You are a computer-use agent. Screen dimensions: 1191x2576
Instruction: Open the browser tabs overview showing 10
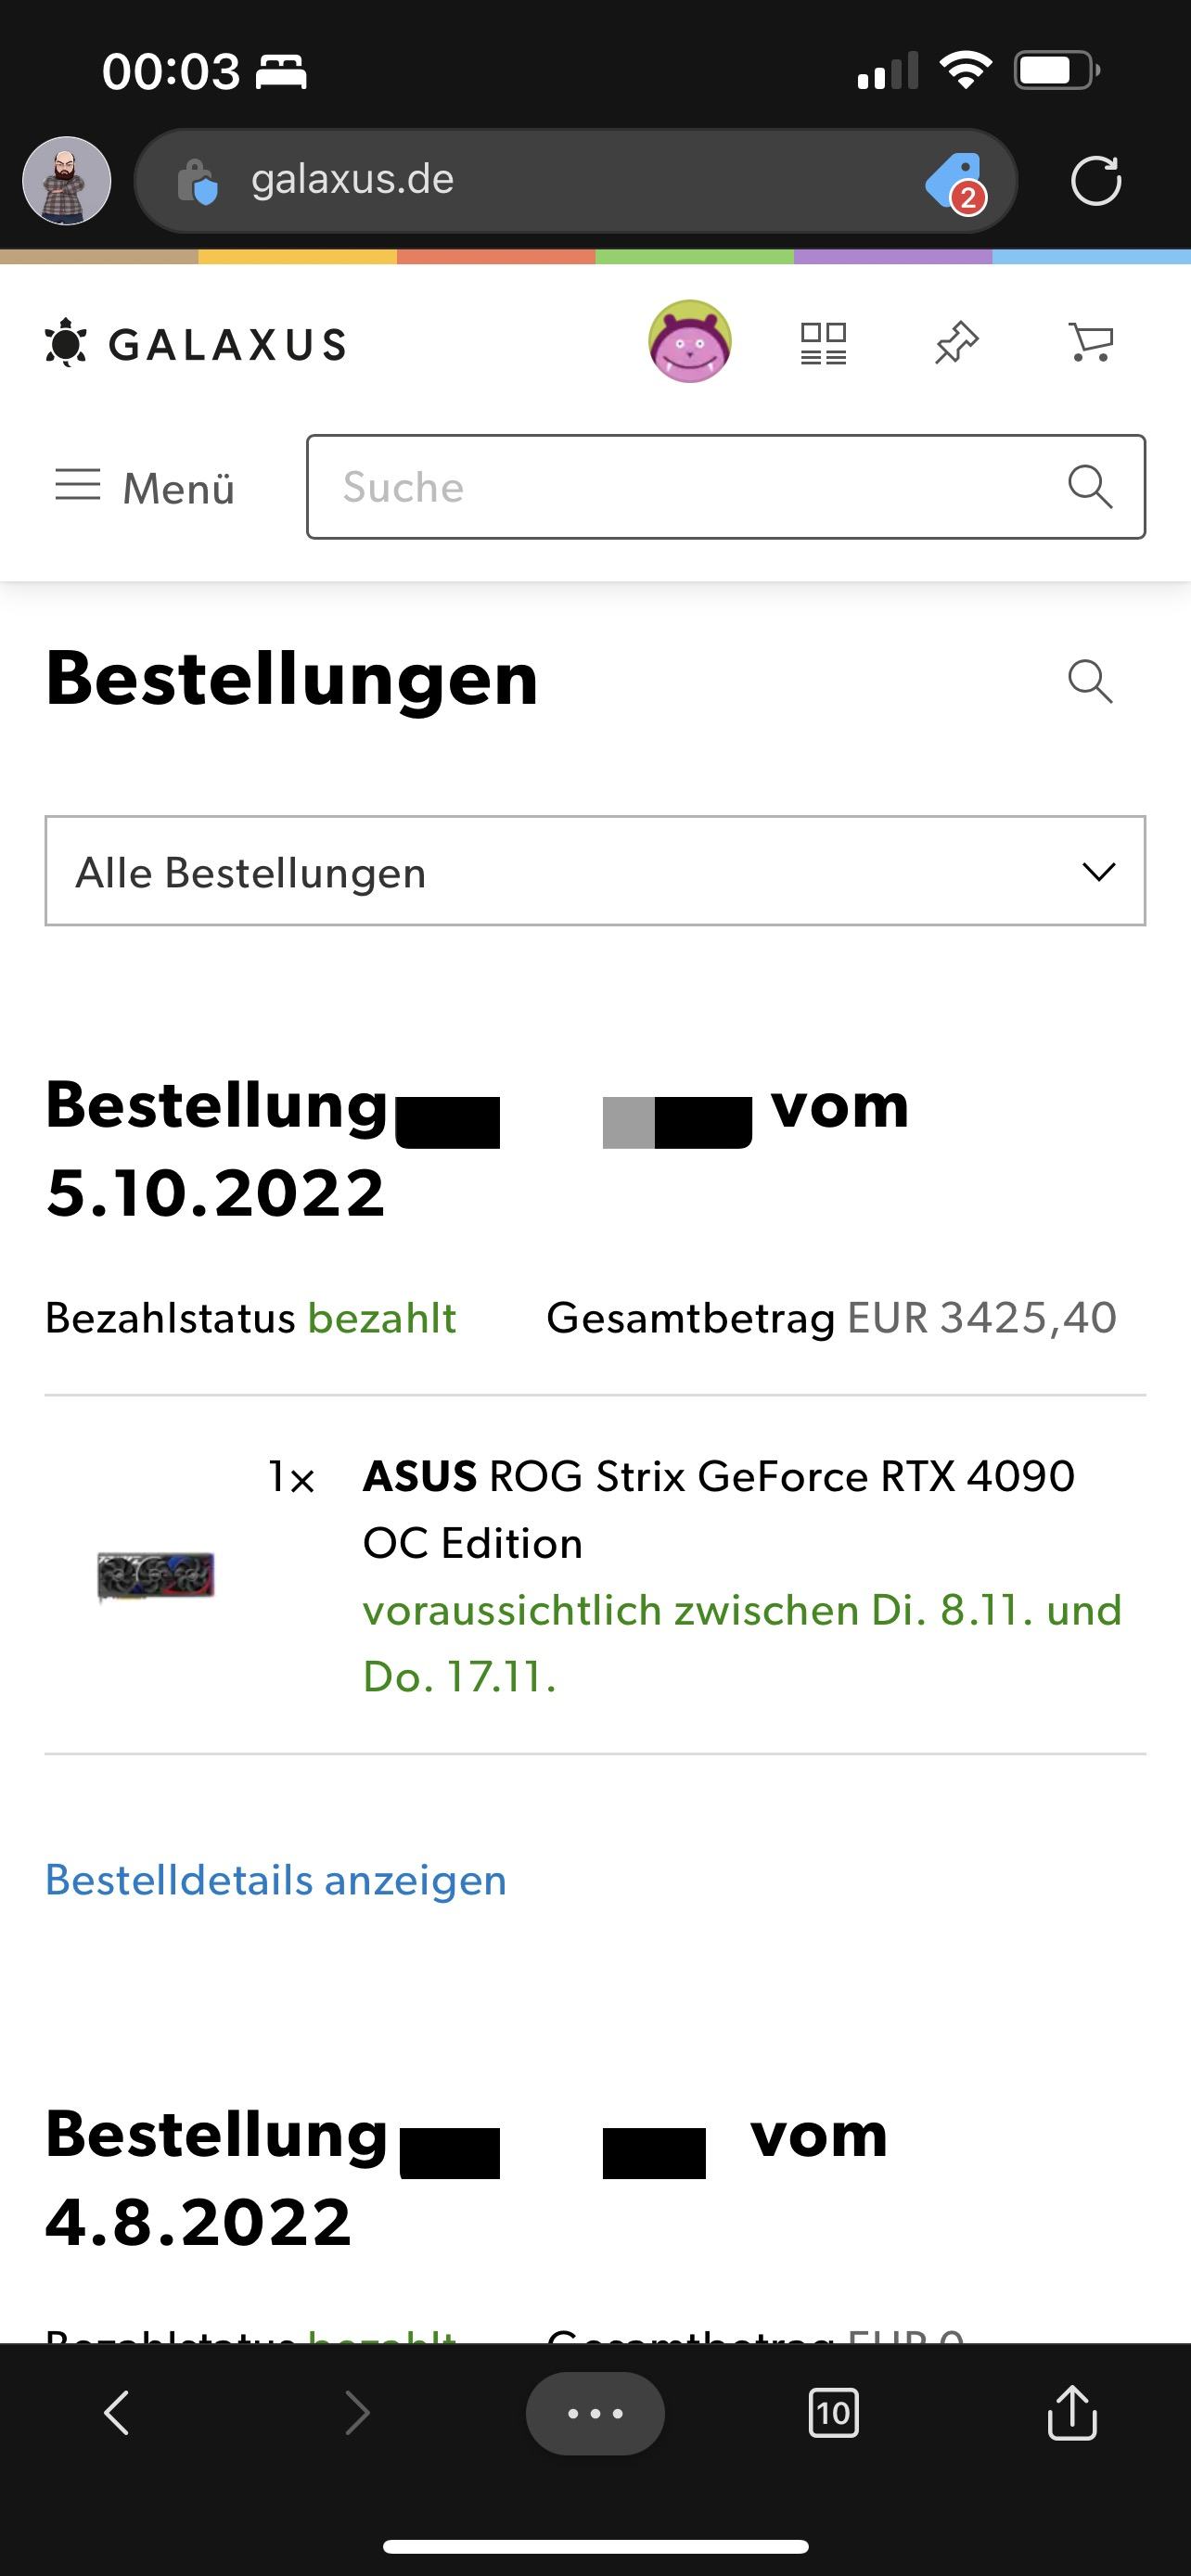(x=833, y=2412)
